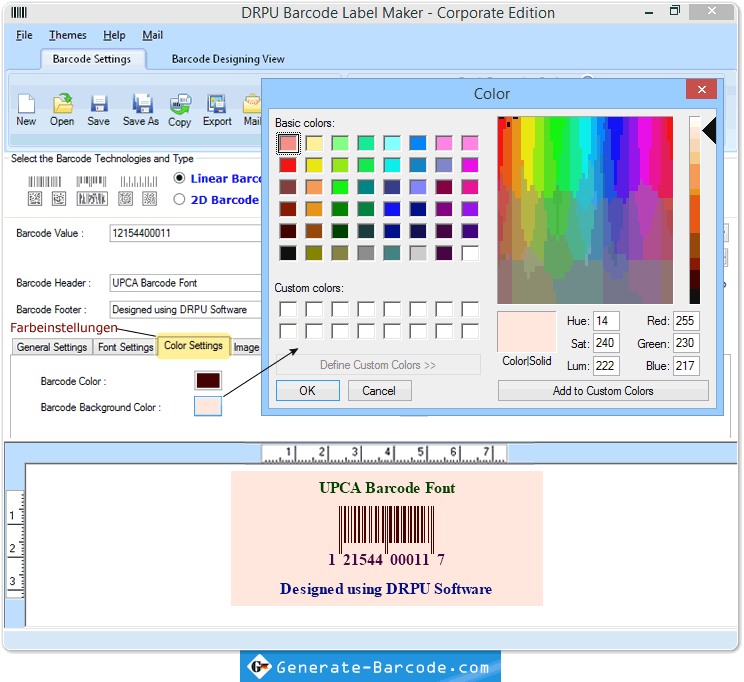Open the General Settings tab
This screenshot has height=682, width=744.
(52, 347)
